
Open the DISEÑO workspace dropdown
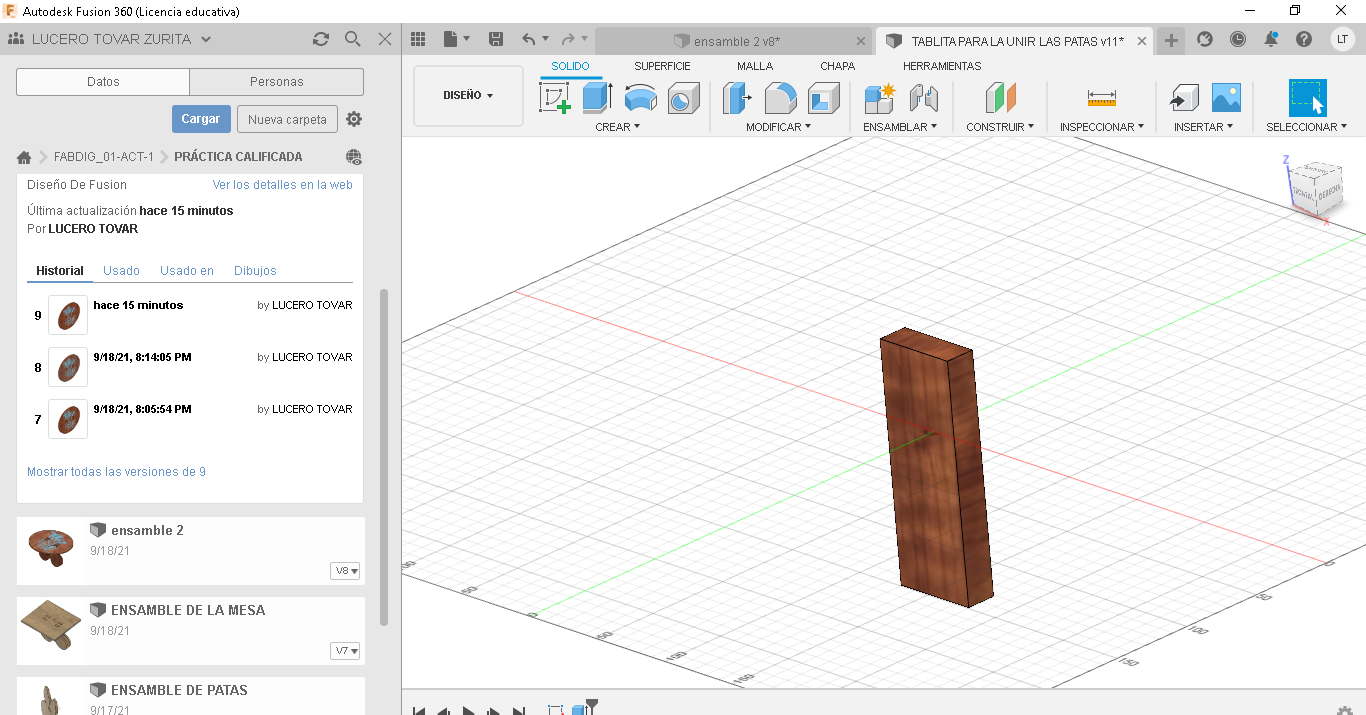[x=468, y=96]
